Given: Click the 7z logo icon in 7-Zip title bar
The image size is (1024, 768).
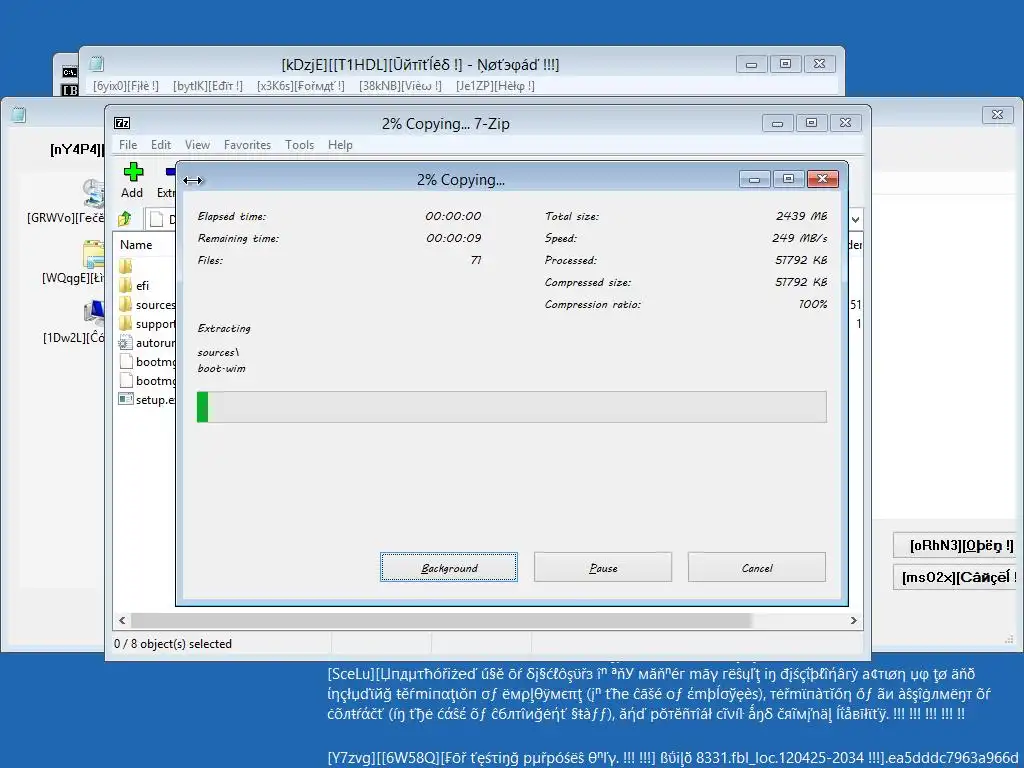Looking at the screenshot, I should (x=122, y=123).
